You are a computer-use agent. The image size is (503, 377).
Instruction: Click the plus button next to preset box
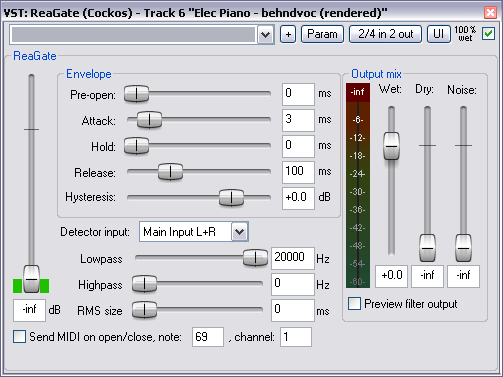pos(288,34)
